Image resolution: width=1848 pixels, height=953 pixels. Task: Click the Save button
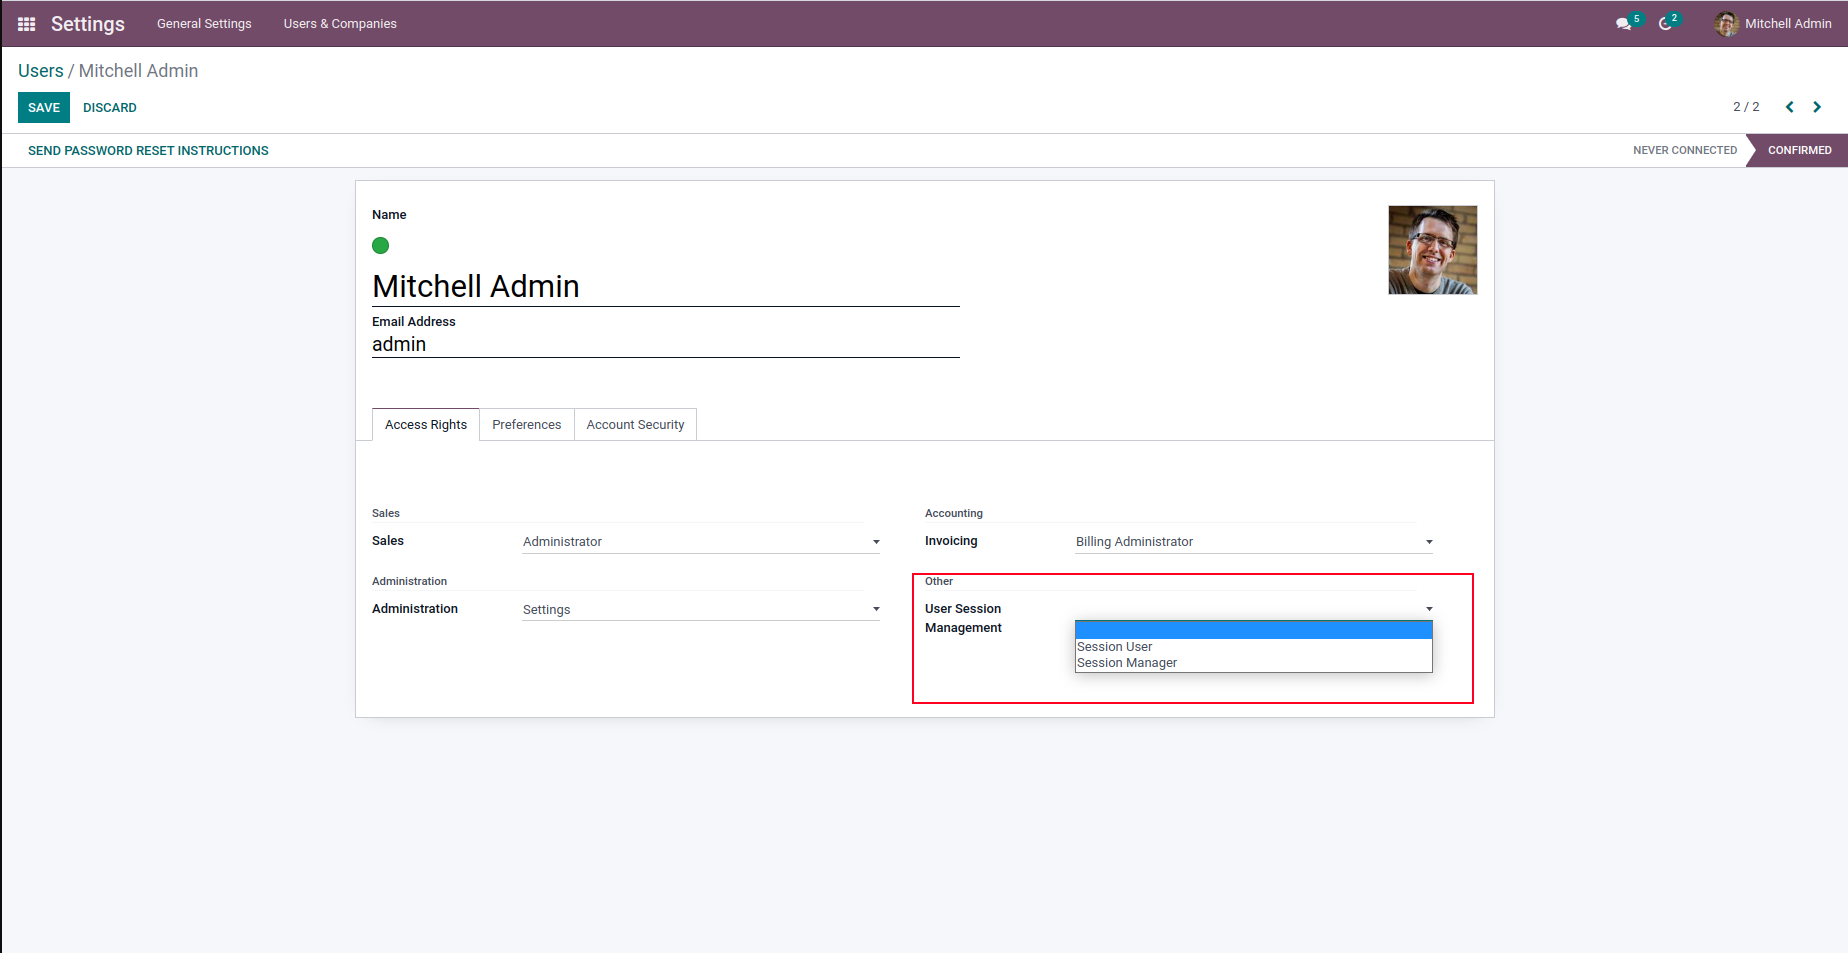pyautogui.click(x=44, y=108)
